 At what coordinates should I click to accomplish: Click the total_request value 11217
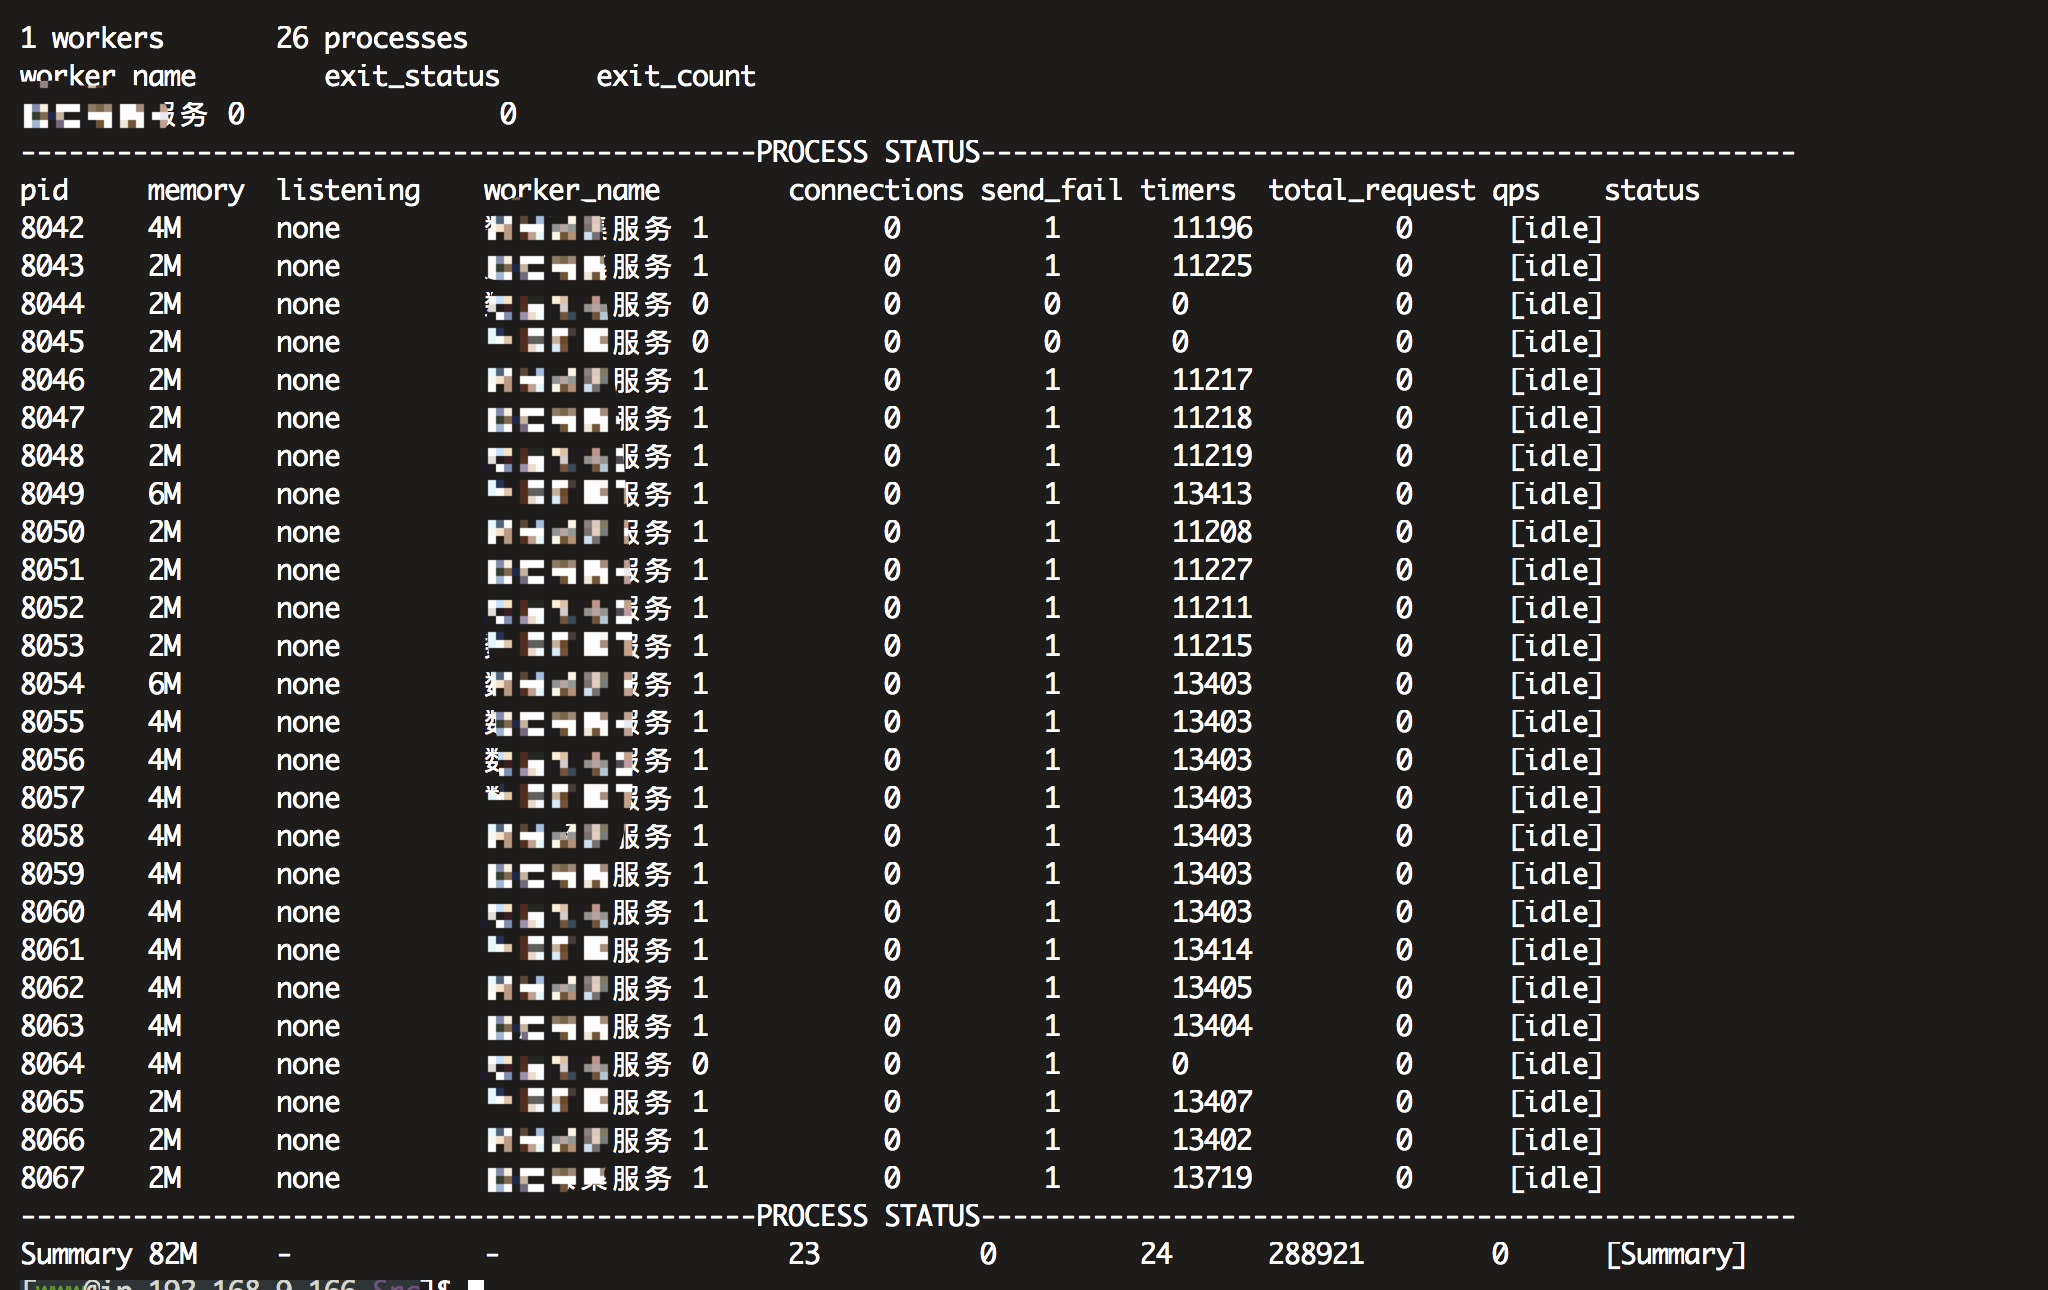point(1212,380)
